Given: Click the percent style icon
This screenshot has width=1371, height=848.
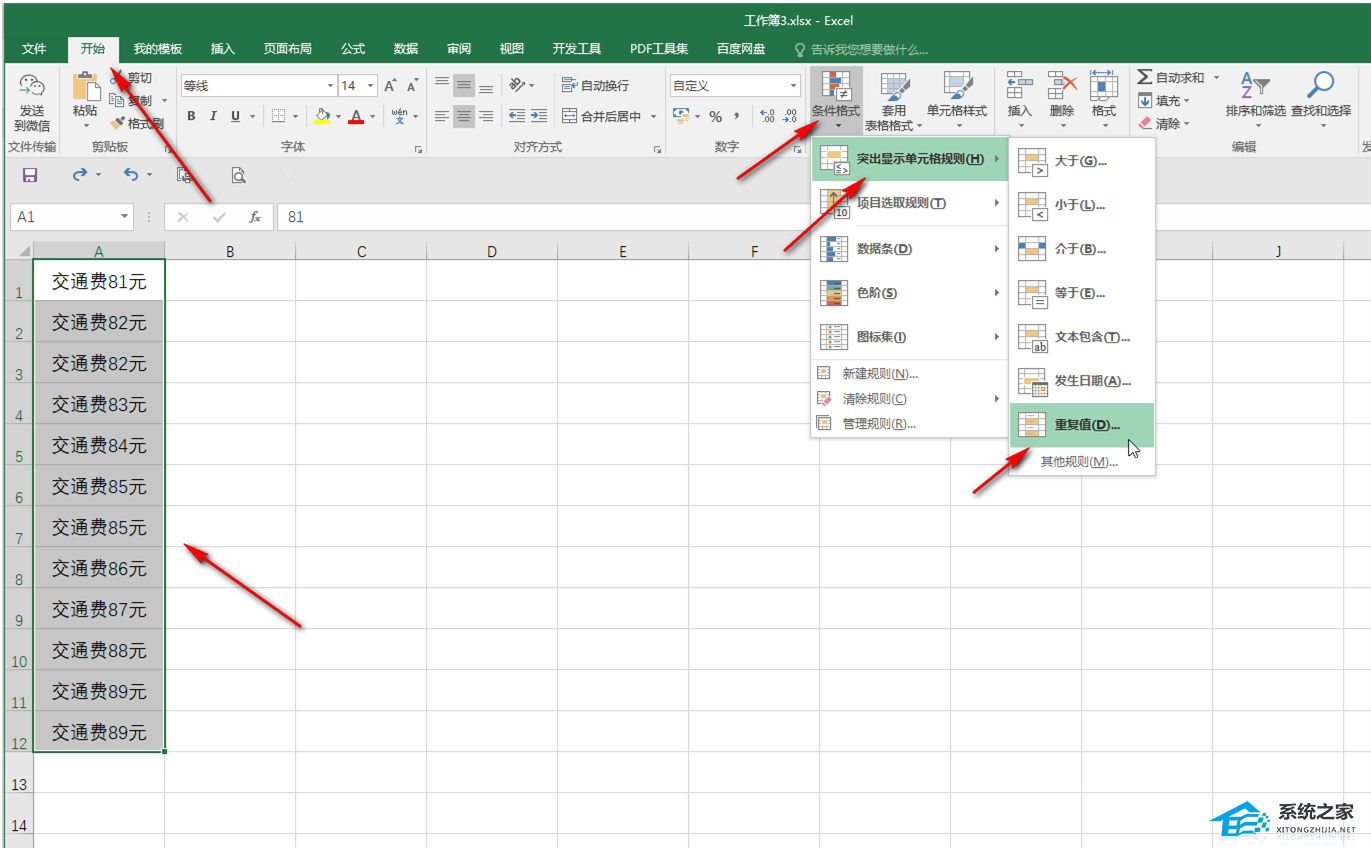Looking at the screenshot, I should [x=715, y=116].
